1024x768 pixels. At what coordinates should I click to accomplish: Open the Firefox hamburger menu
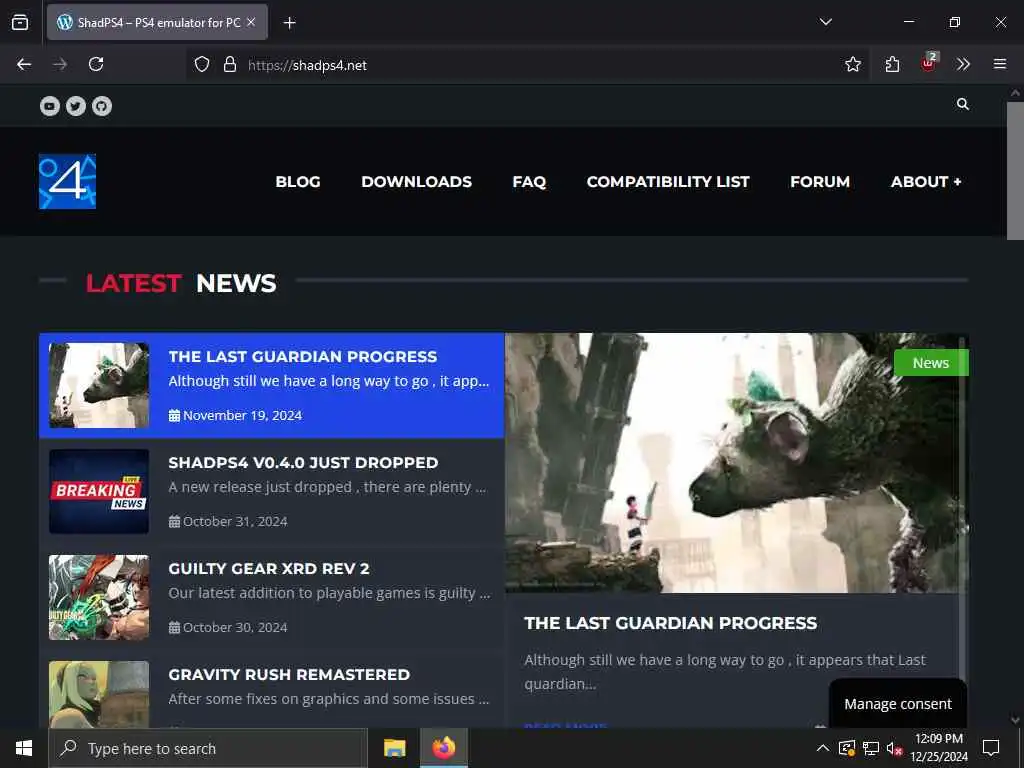pos(1000,64)
